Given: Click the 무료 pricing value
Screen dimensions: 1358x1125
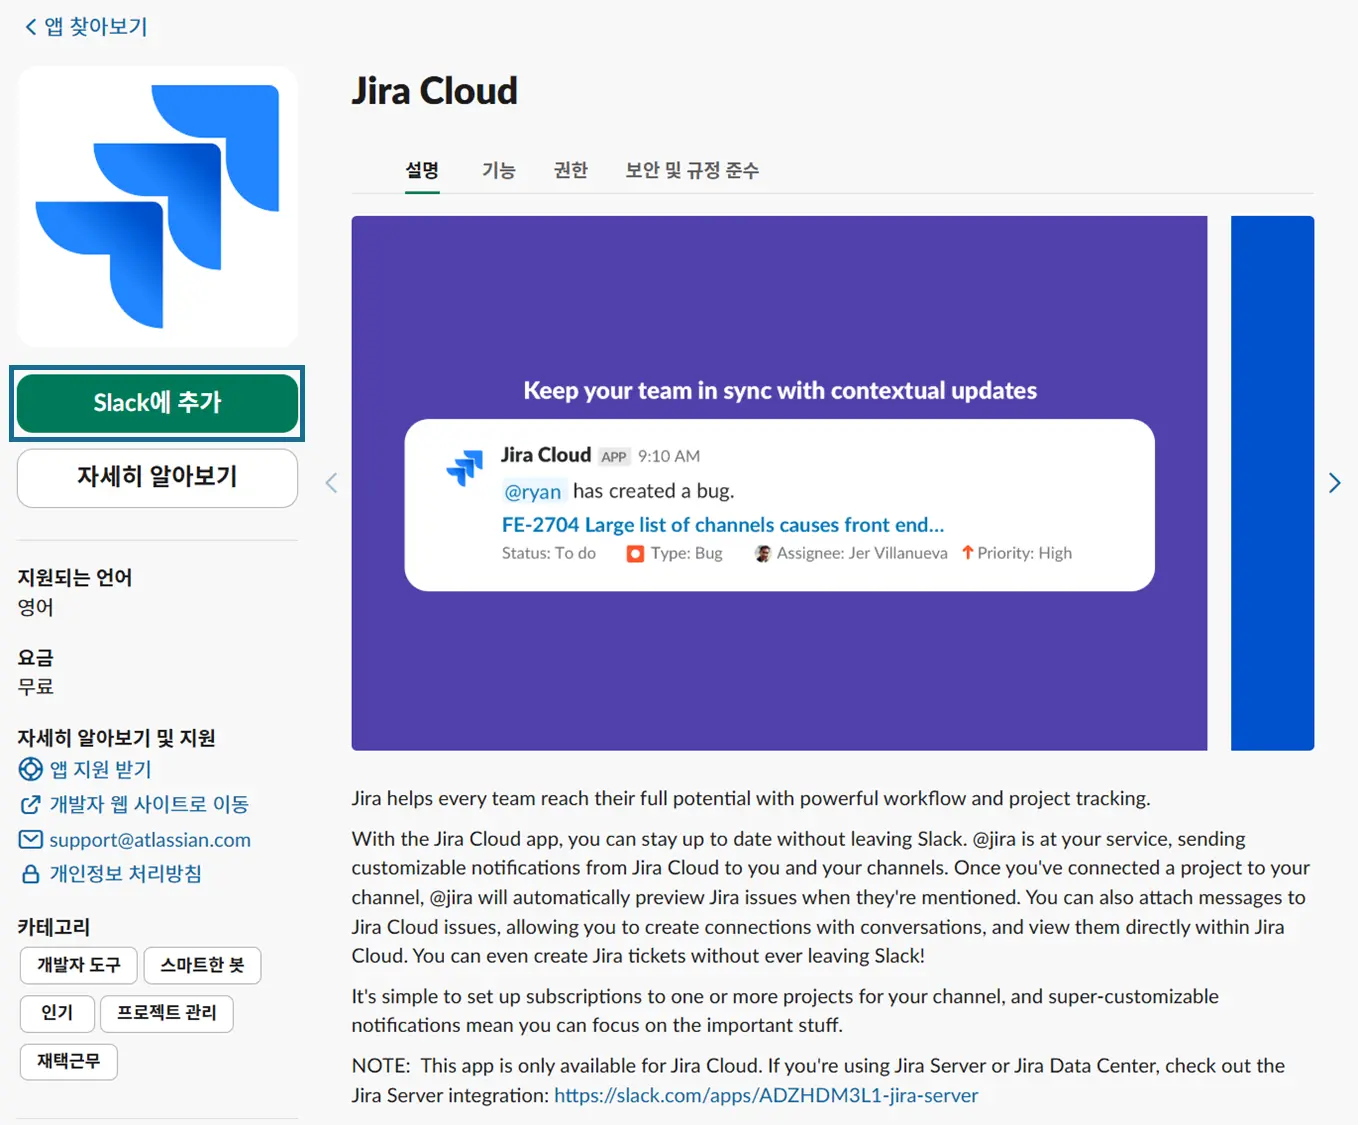Looking at the screenshot, I should (36, 687).
